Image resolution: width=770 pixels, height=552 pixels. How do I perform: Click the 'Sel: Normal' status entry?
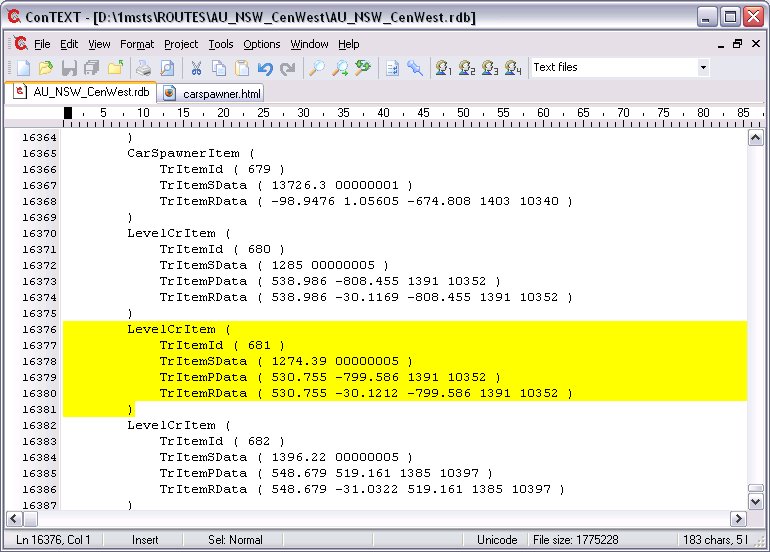coord(235,540)
